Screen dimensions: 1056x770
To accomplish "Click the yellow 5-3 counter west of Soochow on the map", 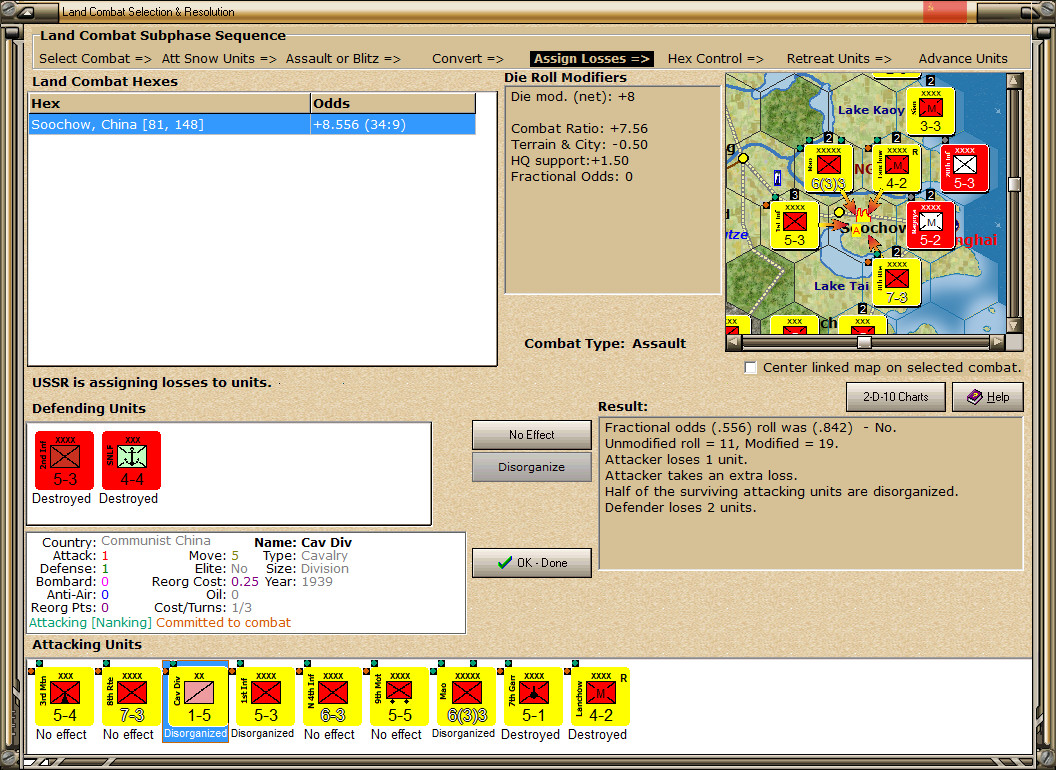I will (795, 226).
